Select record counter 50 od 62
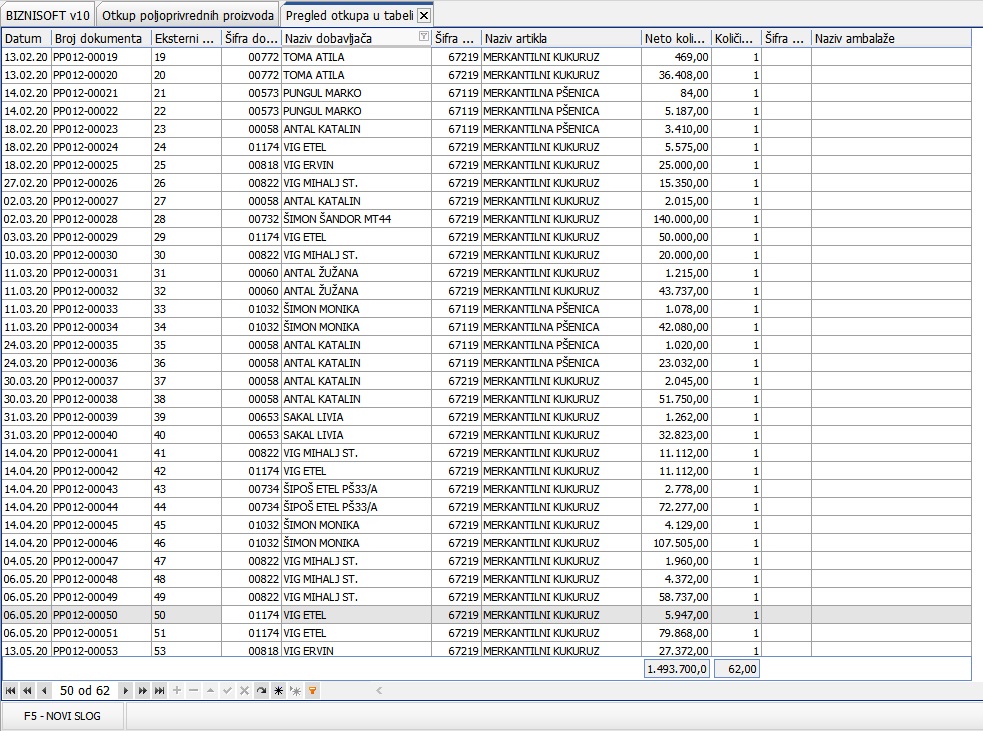Viewport: 983px width, 731px height. (85, 691)
